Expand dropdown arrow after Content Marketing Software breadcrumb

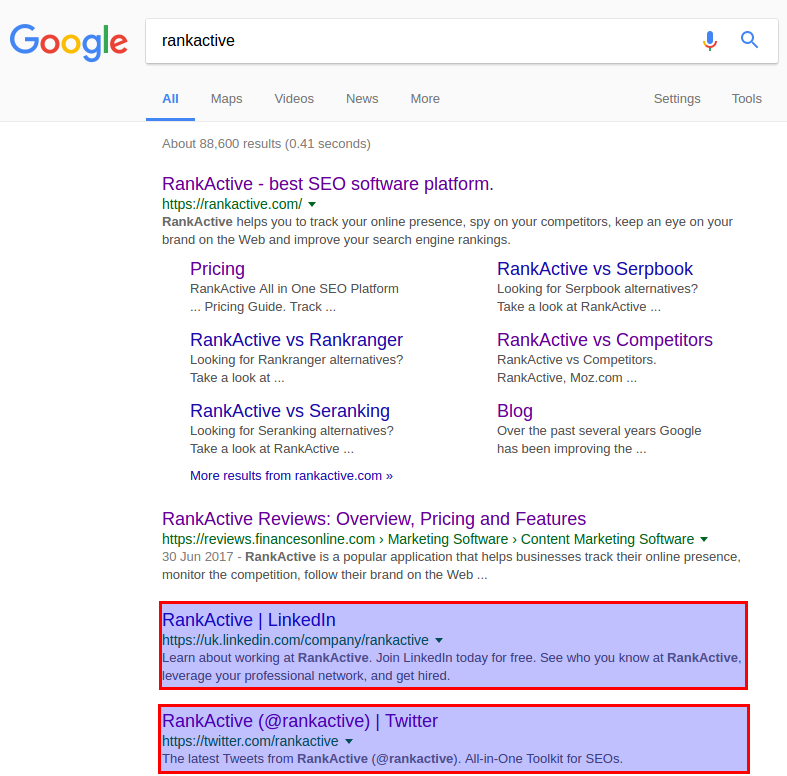704,539
